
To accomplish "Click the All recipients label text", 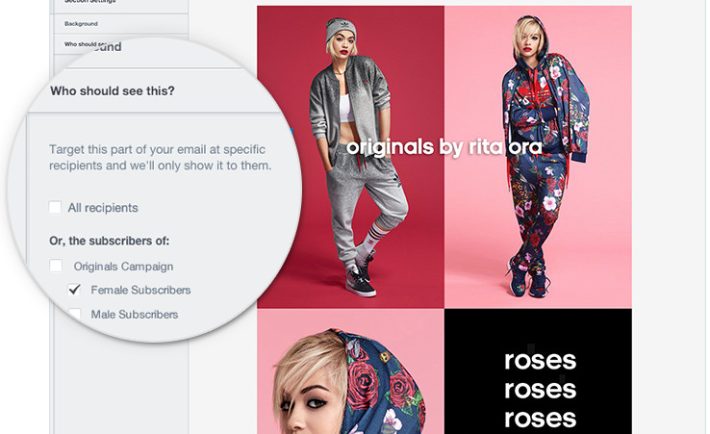I will pos(103,208).
